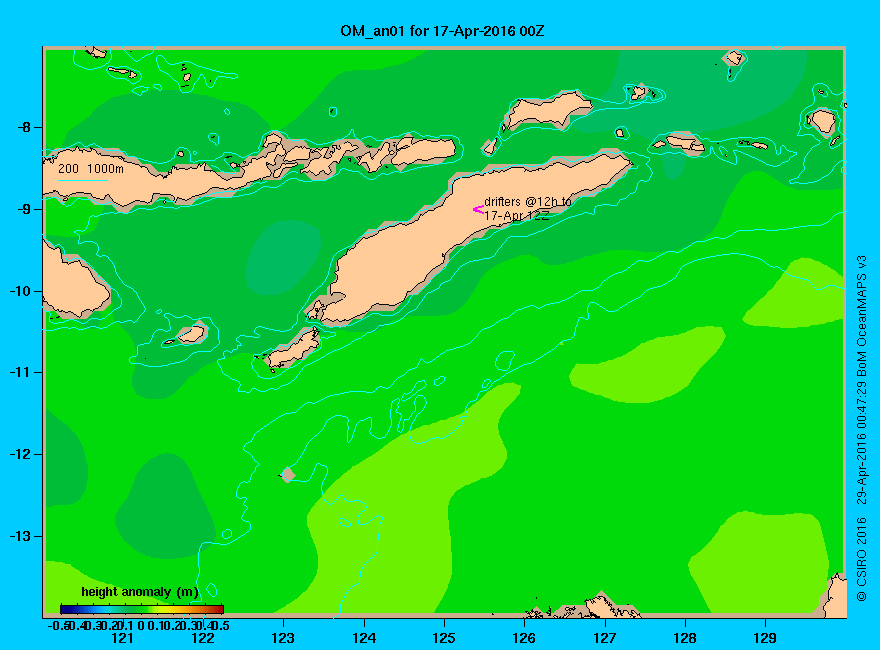Click the CSIRO 2016 BoM OceanMAPS copyright text
Image resolution: width=880 pixels, height=650 pixels.
(x=861, y=428)
